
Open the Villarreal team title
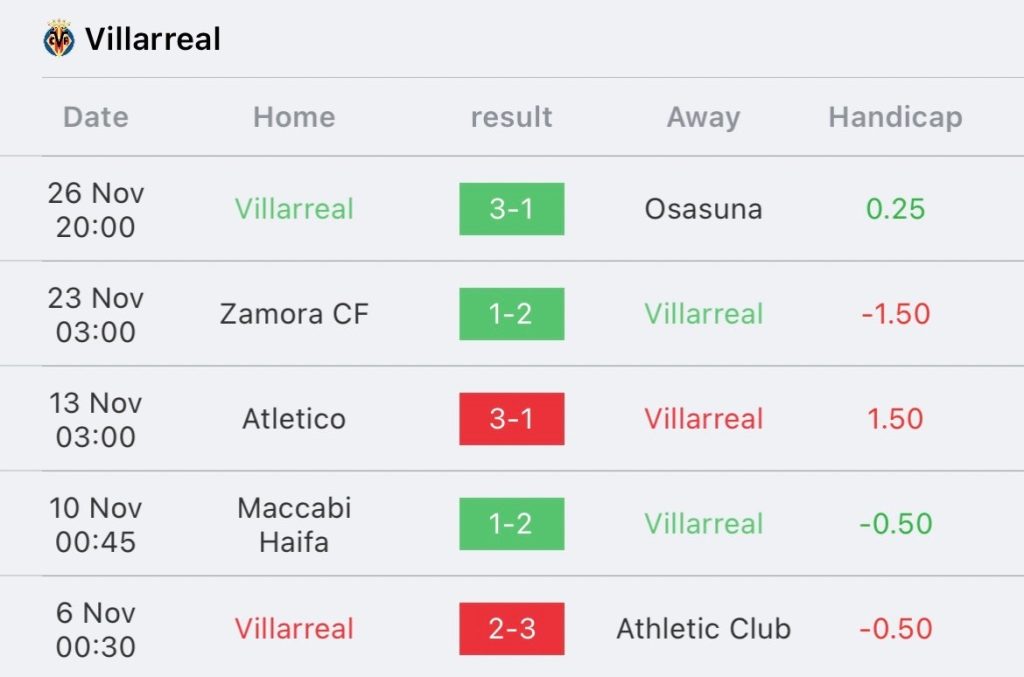tap(153, 39)
